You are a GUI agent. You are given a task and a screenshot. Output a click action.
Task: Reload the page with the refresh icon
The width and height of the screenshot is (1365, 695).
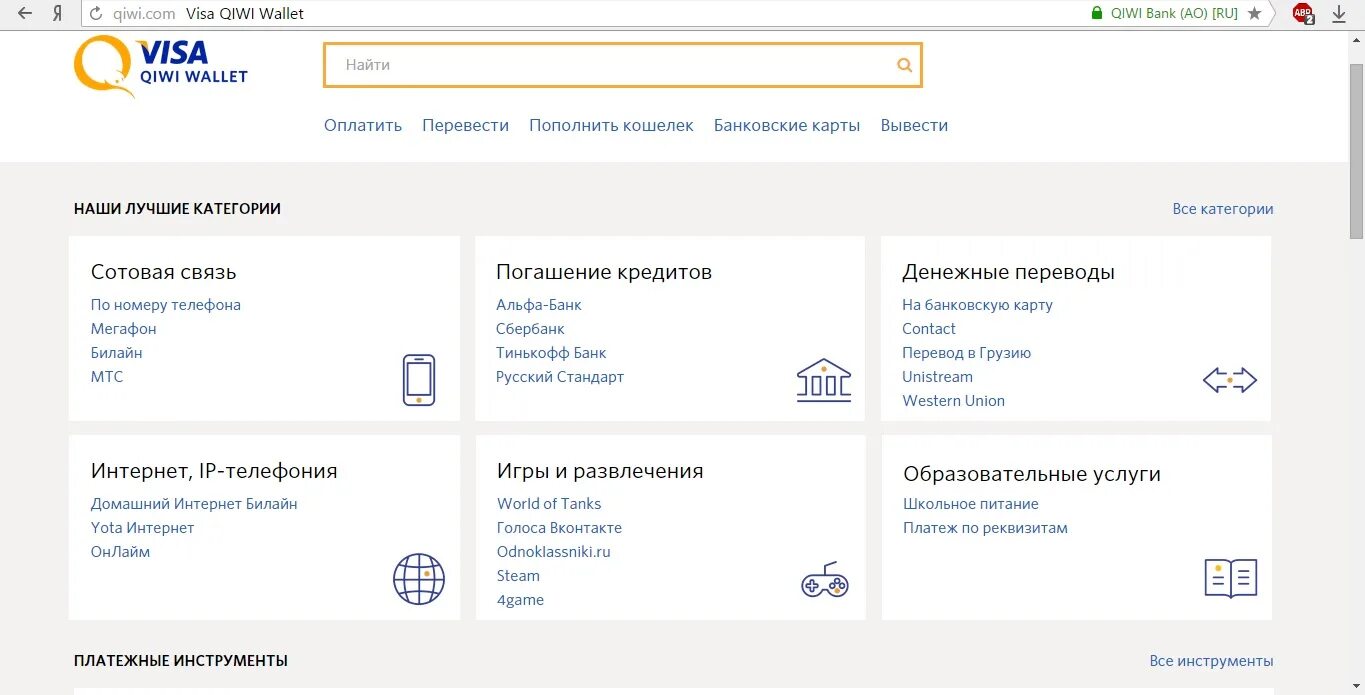(x=96, y=13)
